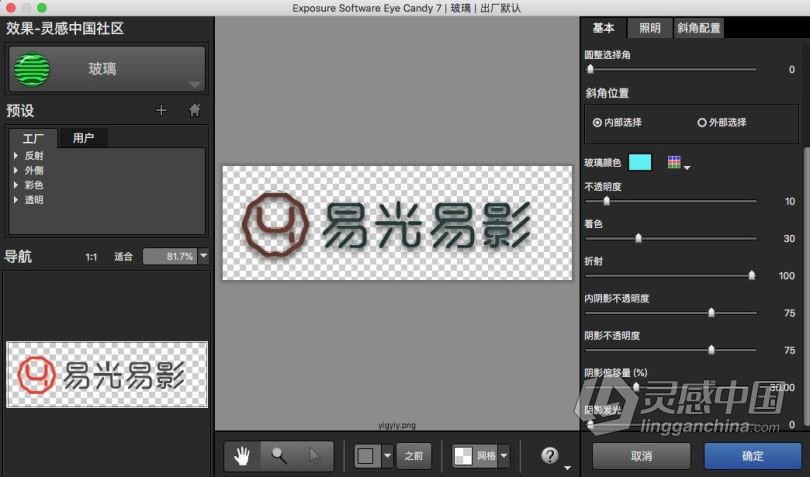Viewport: 810px width, 477px height.
Task: Click the 着色 slider handle
Action: coord(638,238)
